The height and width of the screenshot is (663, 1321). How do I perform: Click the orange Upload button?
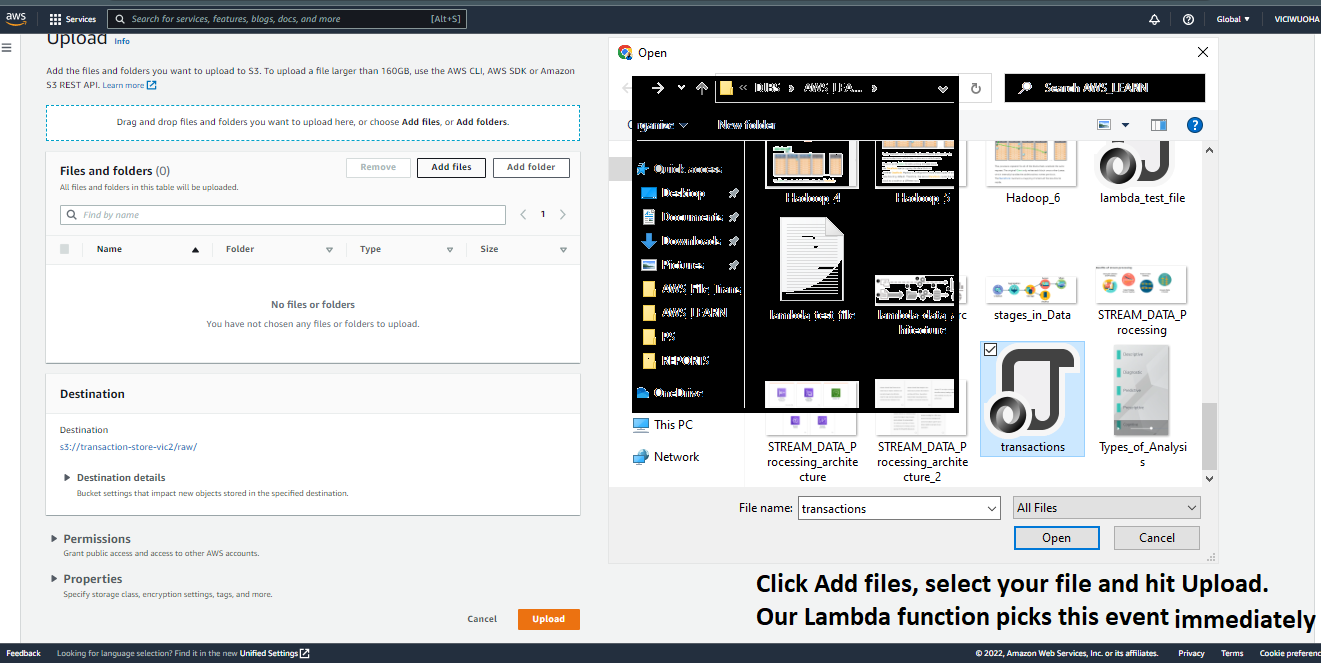click(x=548, y=619)
